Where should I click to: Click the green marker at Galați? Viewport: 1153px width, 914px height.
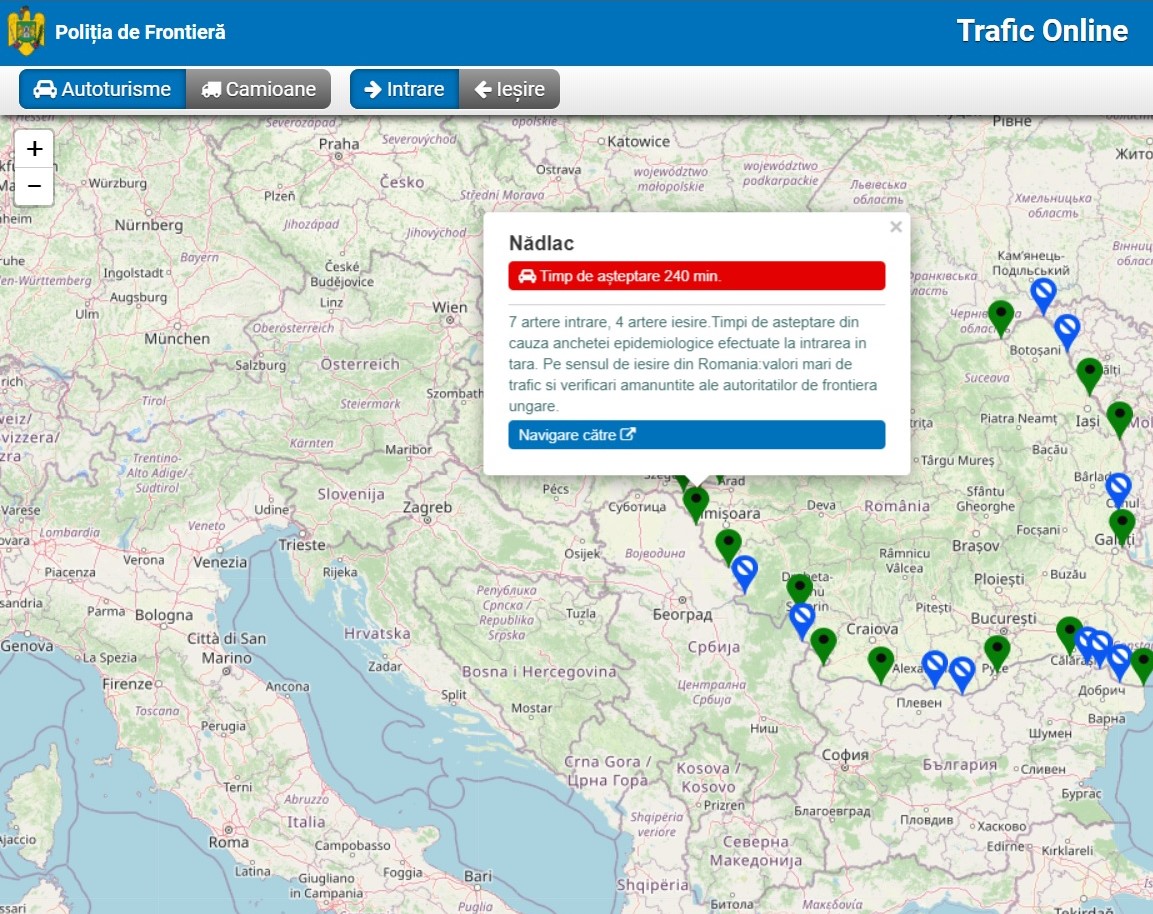click(1121, 524)
